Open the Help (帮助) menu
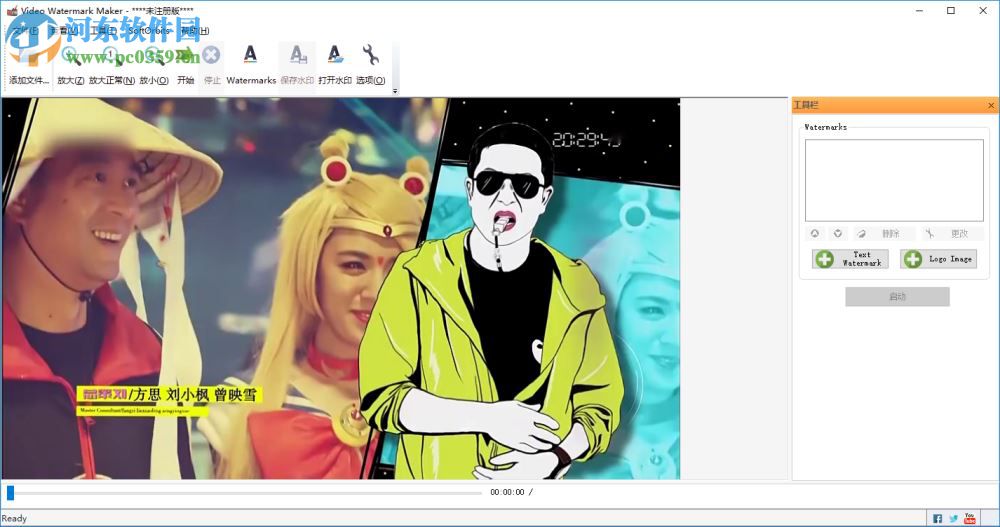The width and height of the screenshot is (1000, 527). pos(195,30)
